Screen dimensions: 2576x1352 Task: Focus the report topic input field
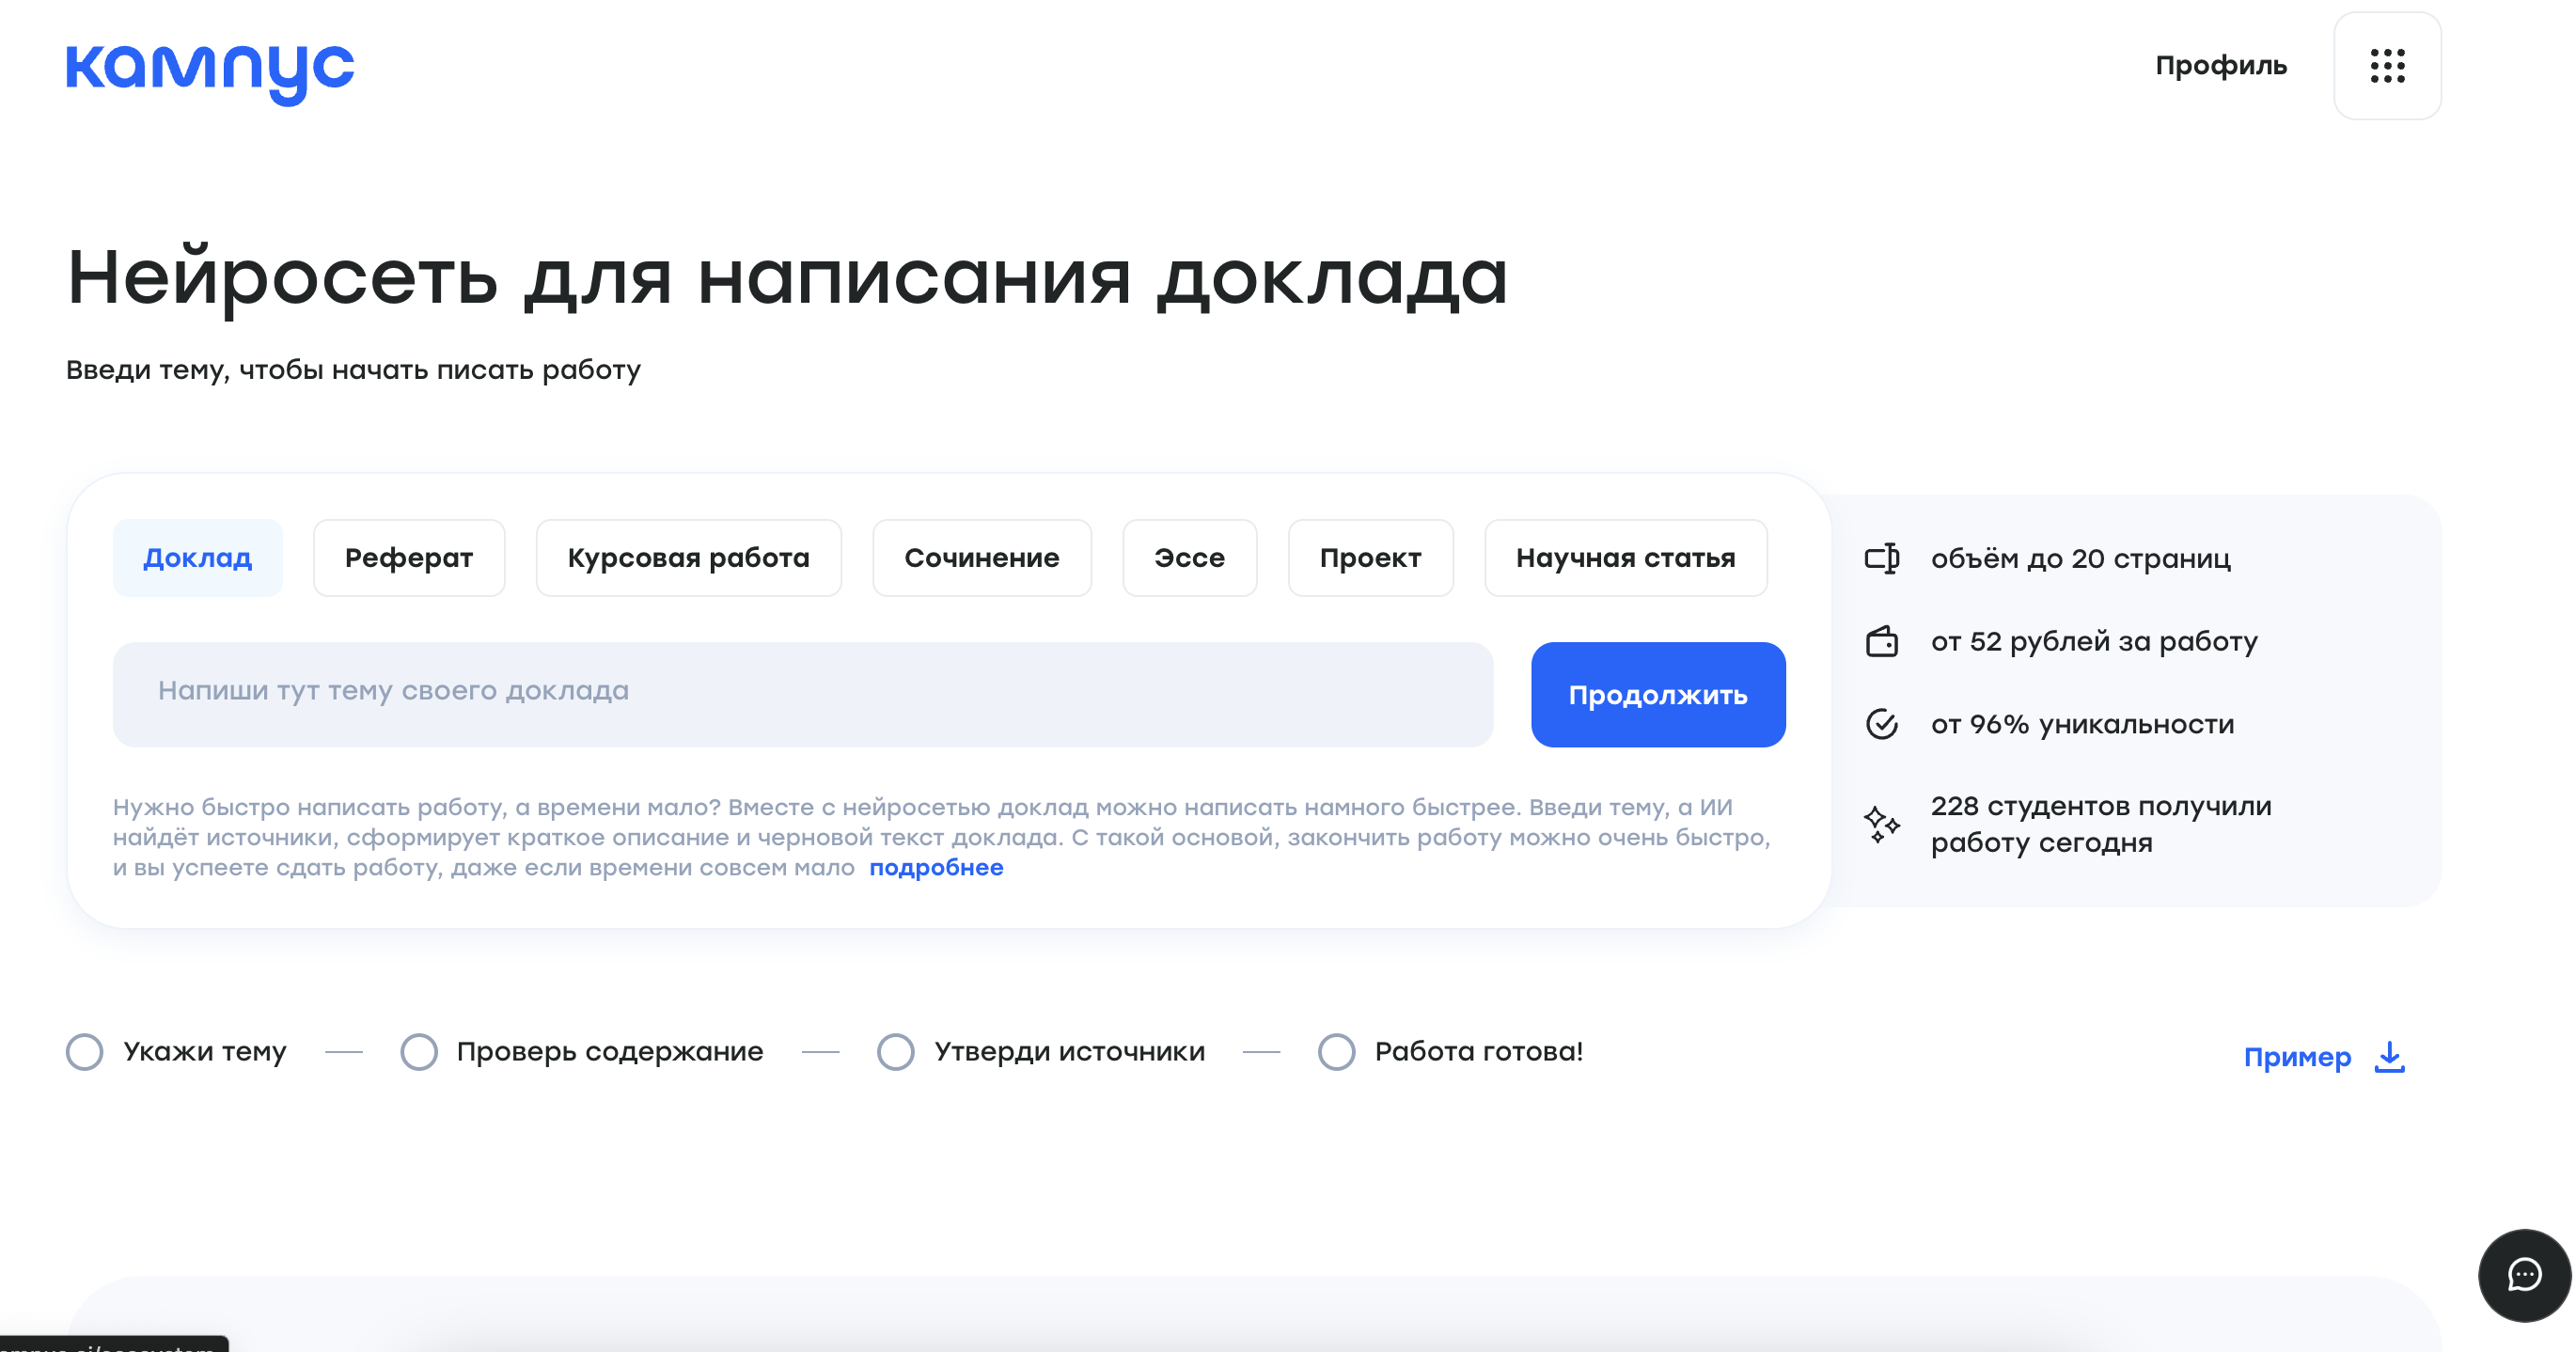[803, 695]
